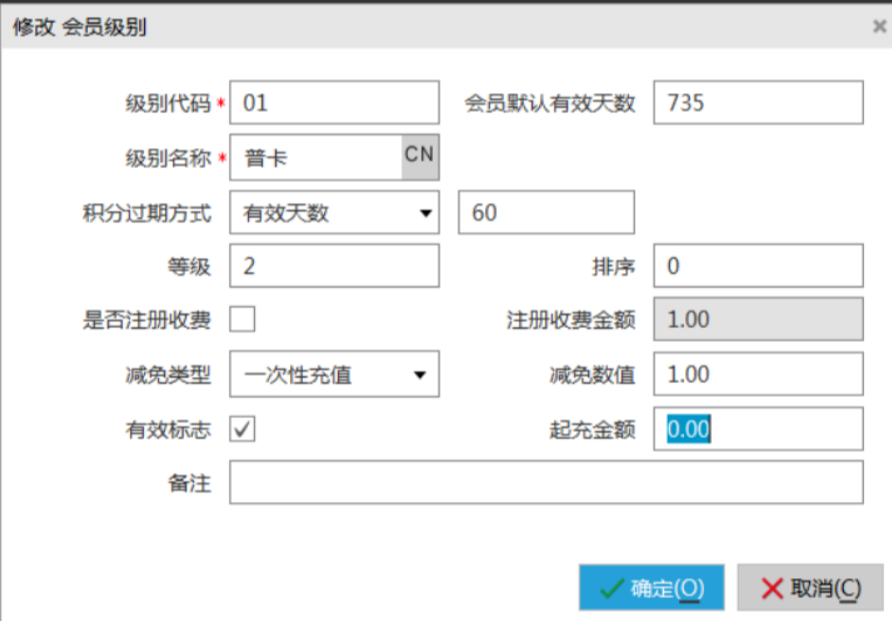Click the 级别代码 input field
The height and width of the screenshot is (621, 892).
[x=334, y=103]
